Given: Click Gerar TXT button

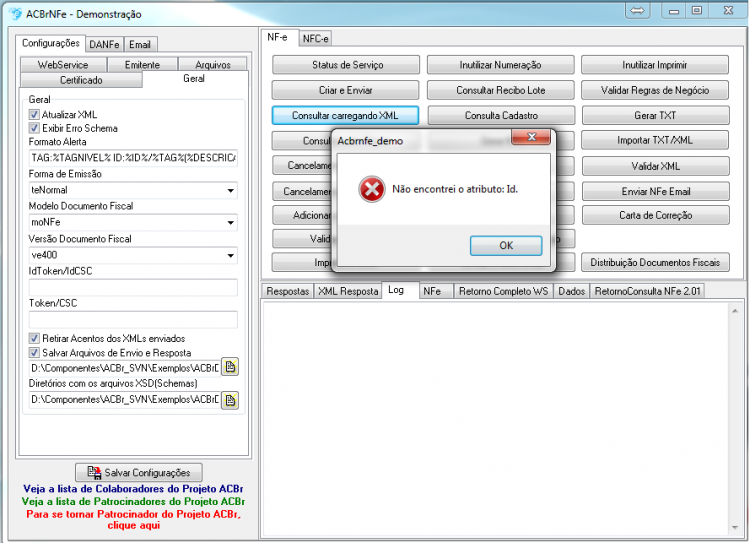Looking at the screenshot, I should [x=655, y=115].
